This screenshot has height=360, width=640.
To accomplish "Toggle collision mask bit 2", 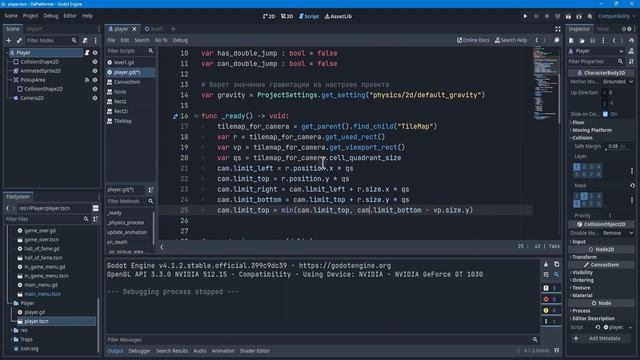I will pyautogui.click(x=584, y=196).
